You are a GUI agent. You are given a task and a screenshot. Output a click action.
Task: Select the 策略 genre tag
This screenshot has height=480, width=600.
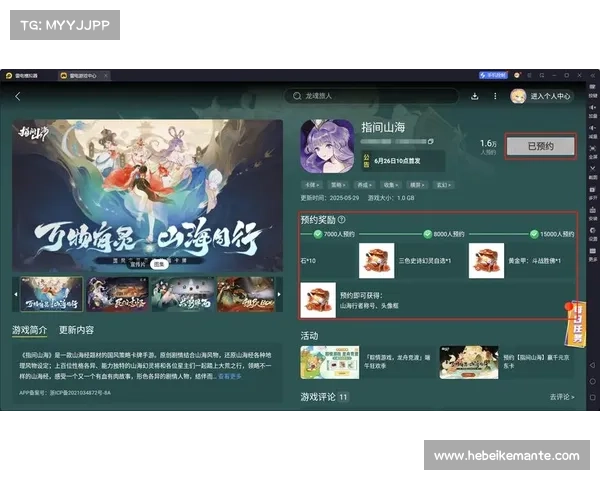338,185
